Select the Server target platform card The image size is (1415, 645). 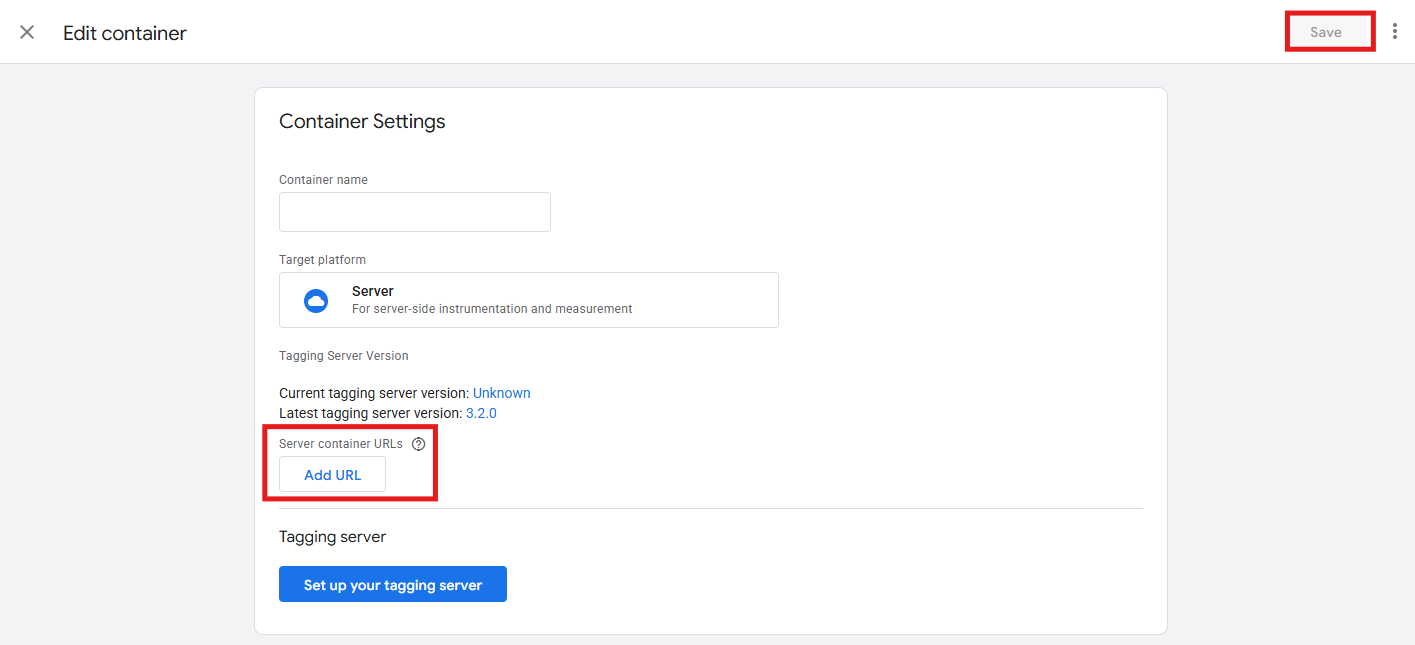point(529,300)
